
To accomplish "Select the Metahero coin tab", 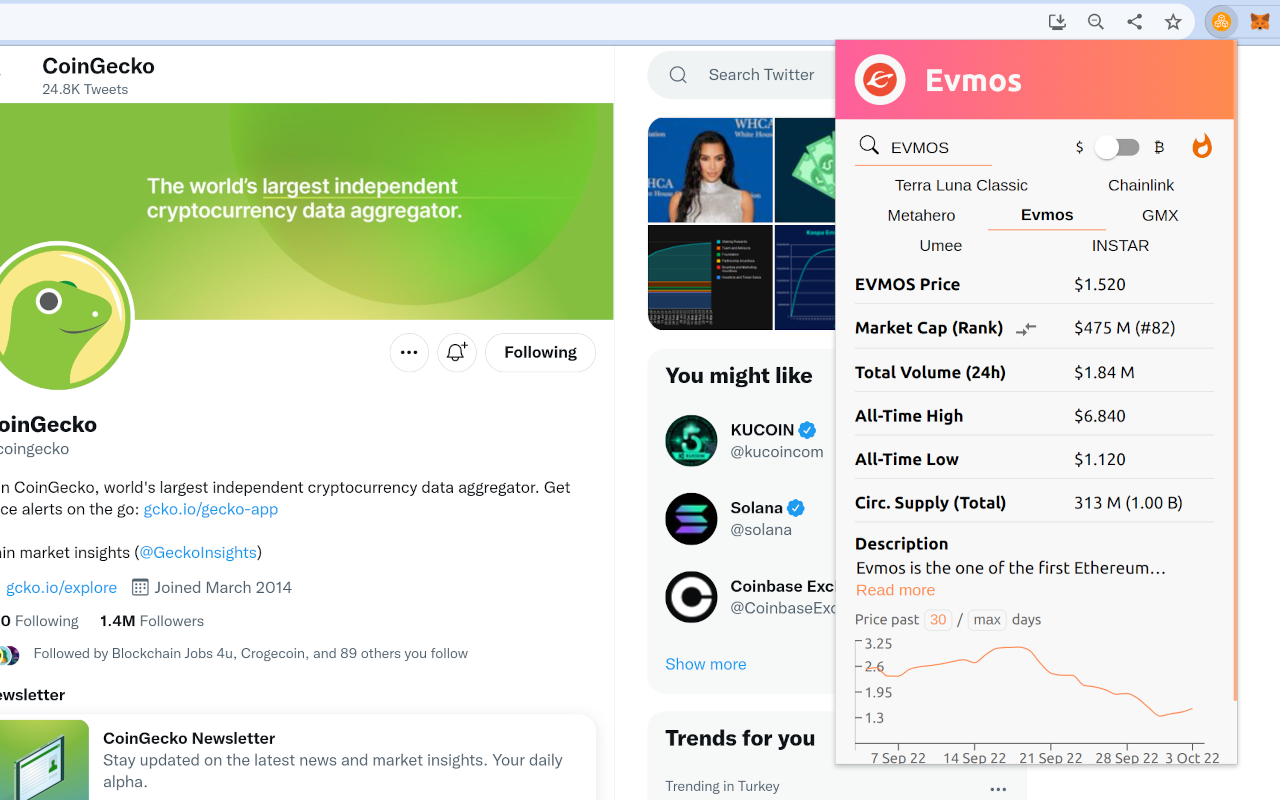I will [921, 215].
